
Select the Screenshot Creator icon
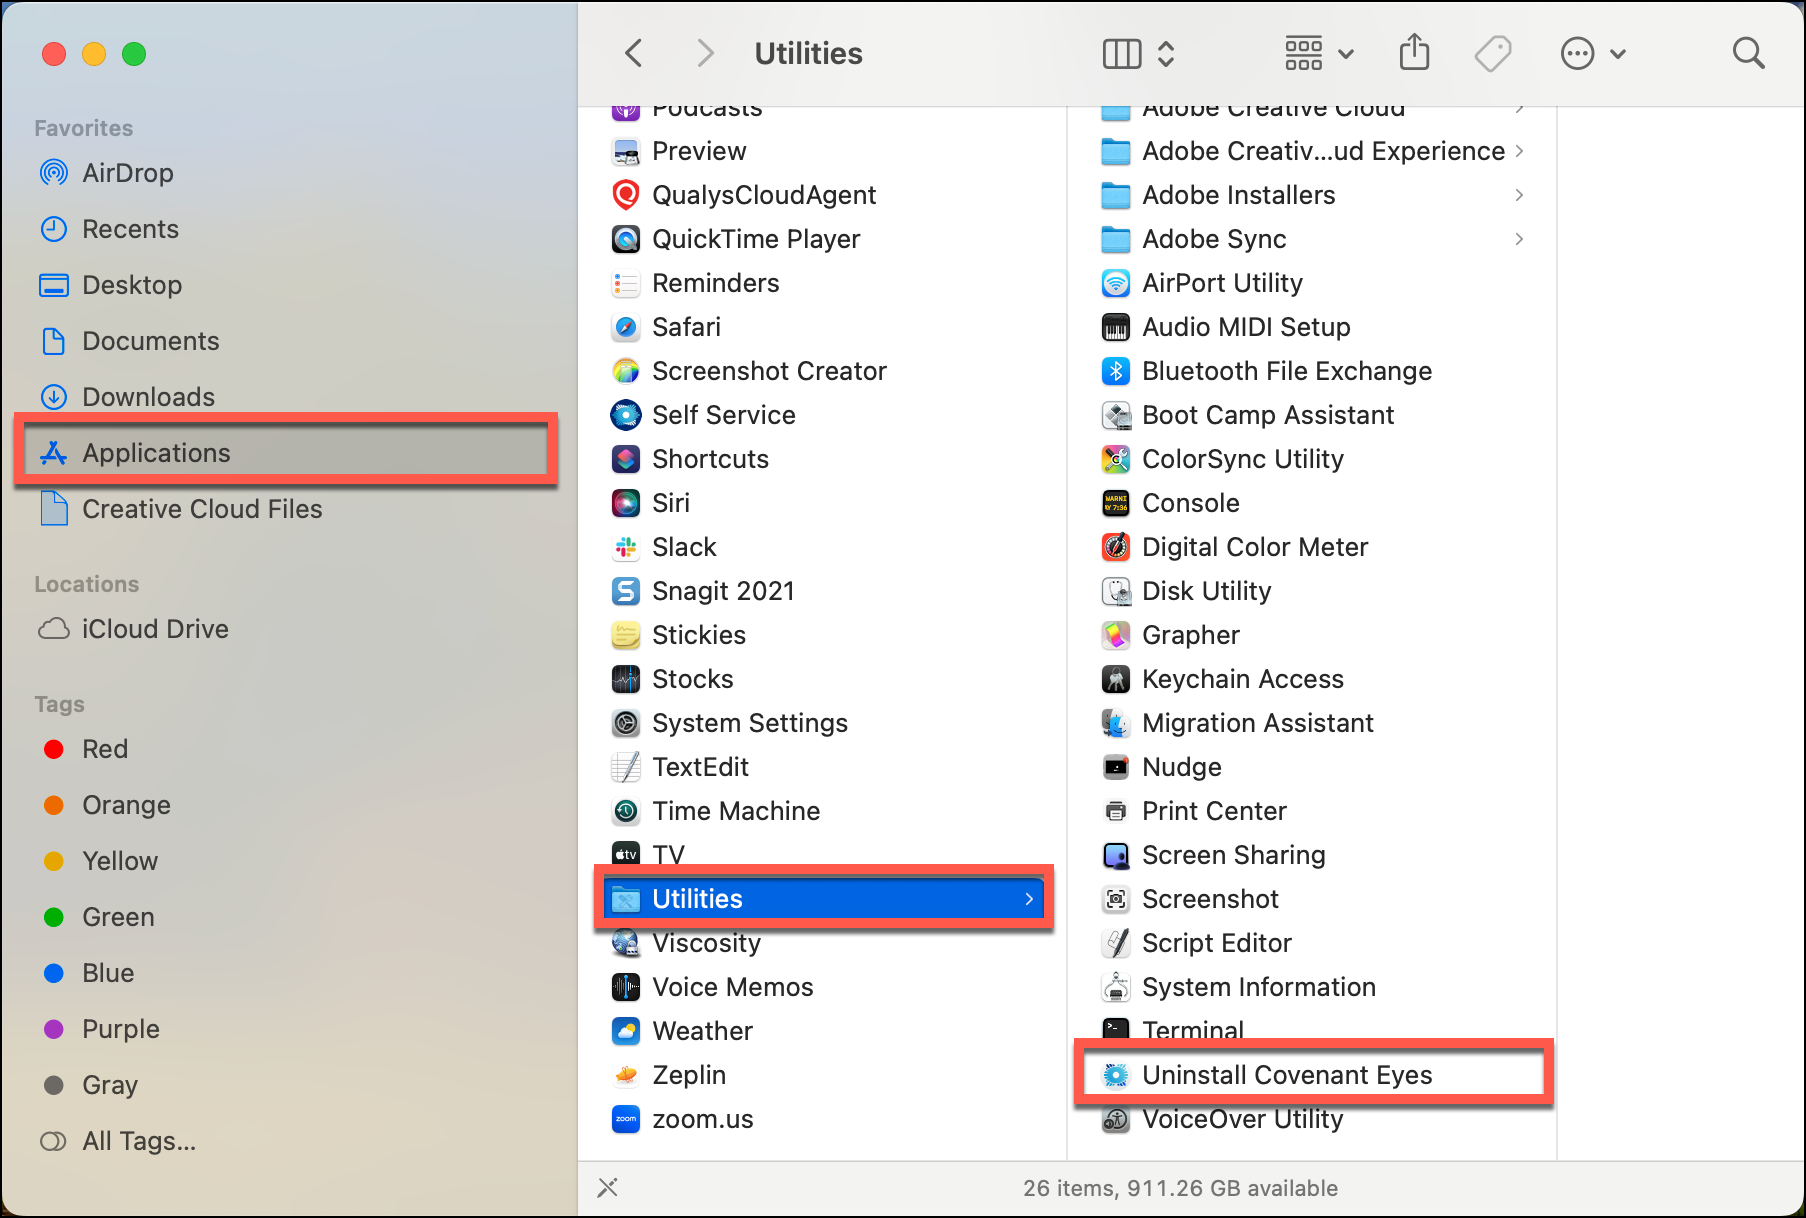click(x=626, y=371)
